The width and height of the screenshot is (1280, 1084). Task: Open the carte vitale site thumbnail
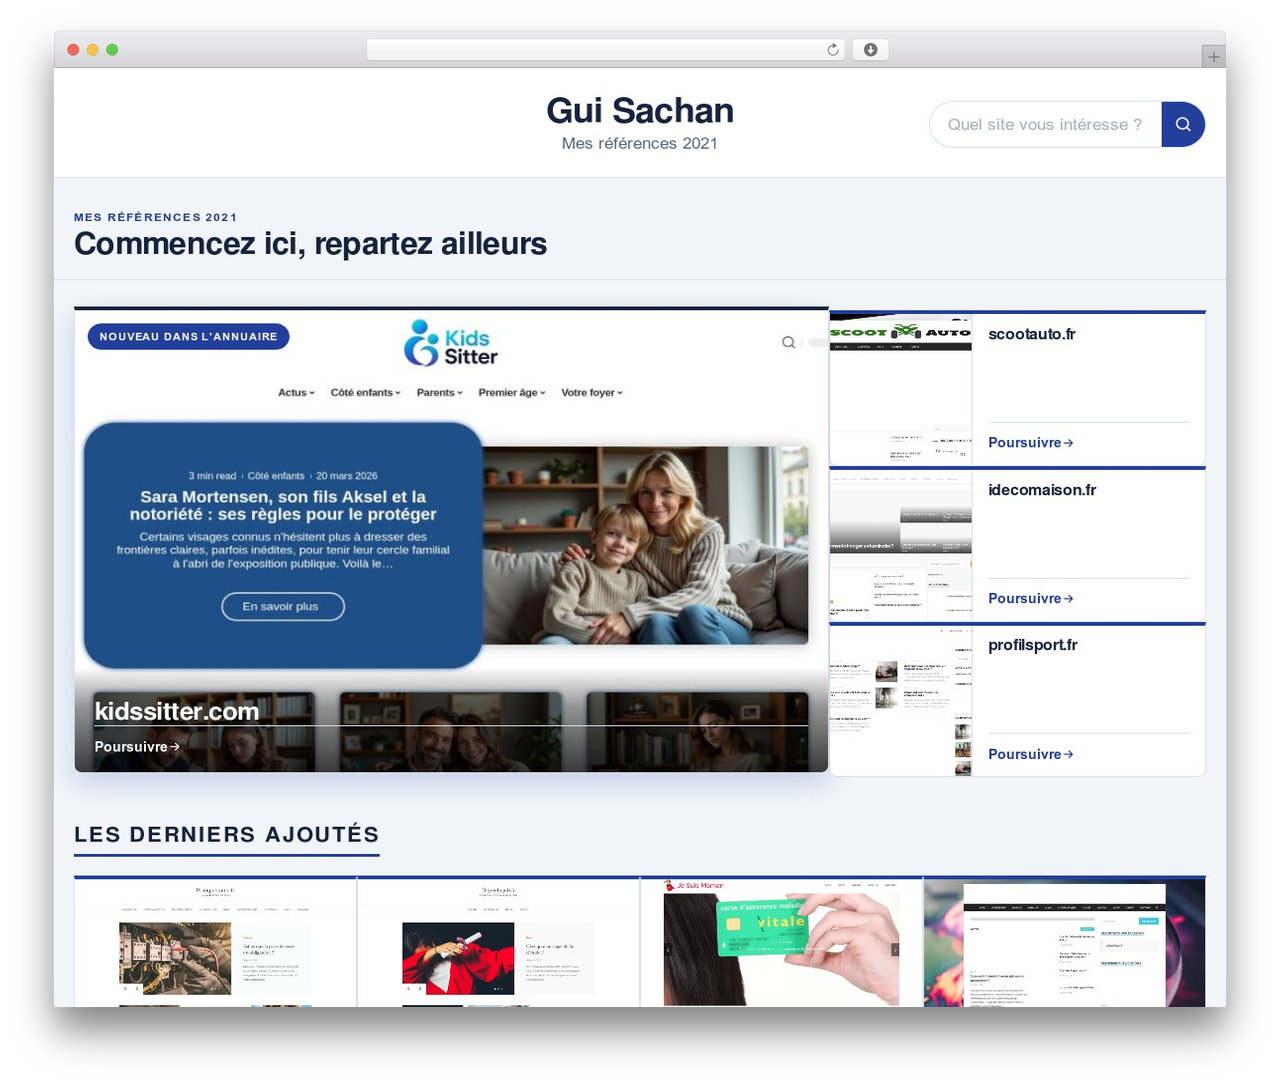781,942
